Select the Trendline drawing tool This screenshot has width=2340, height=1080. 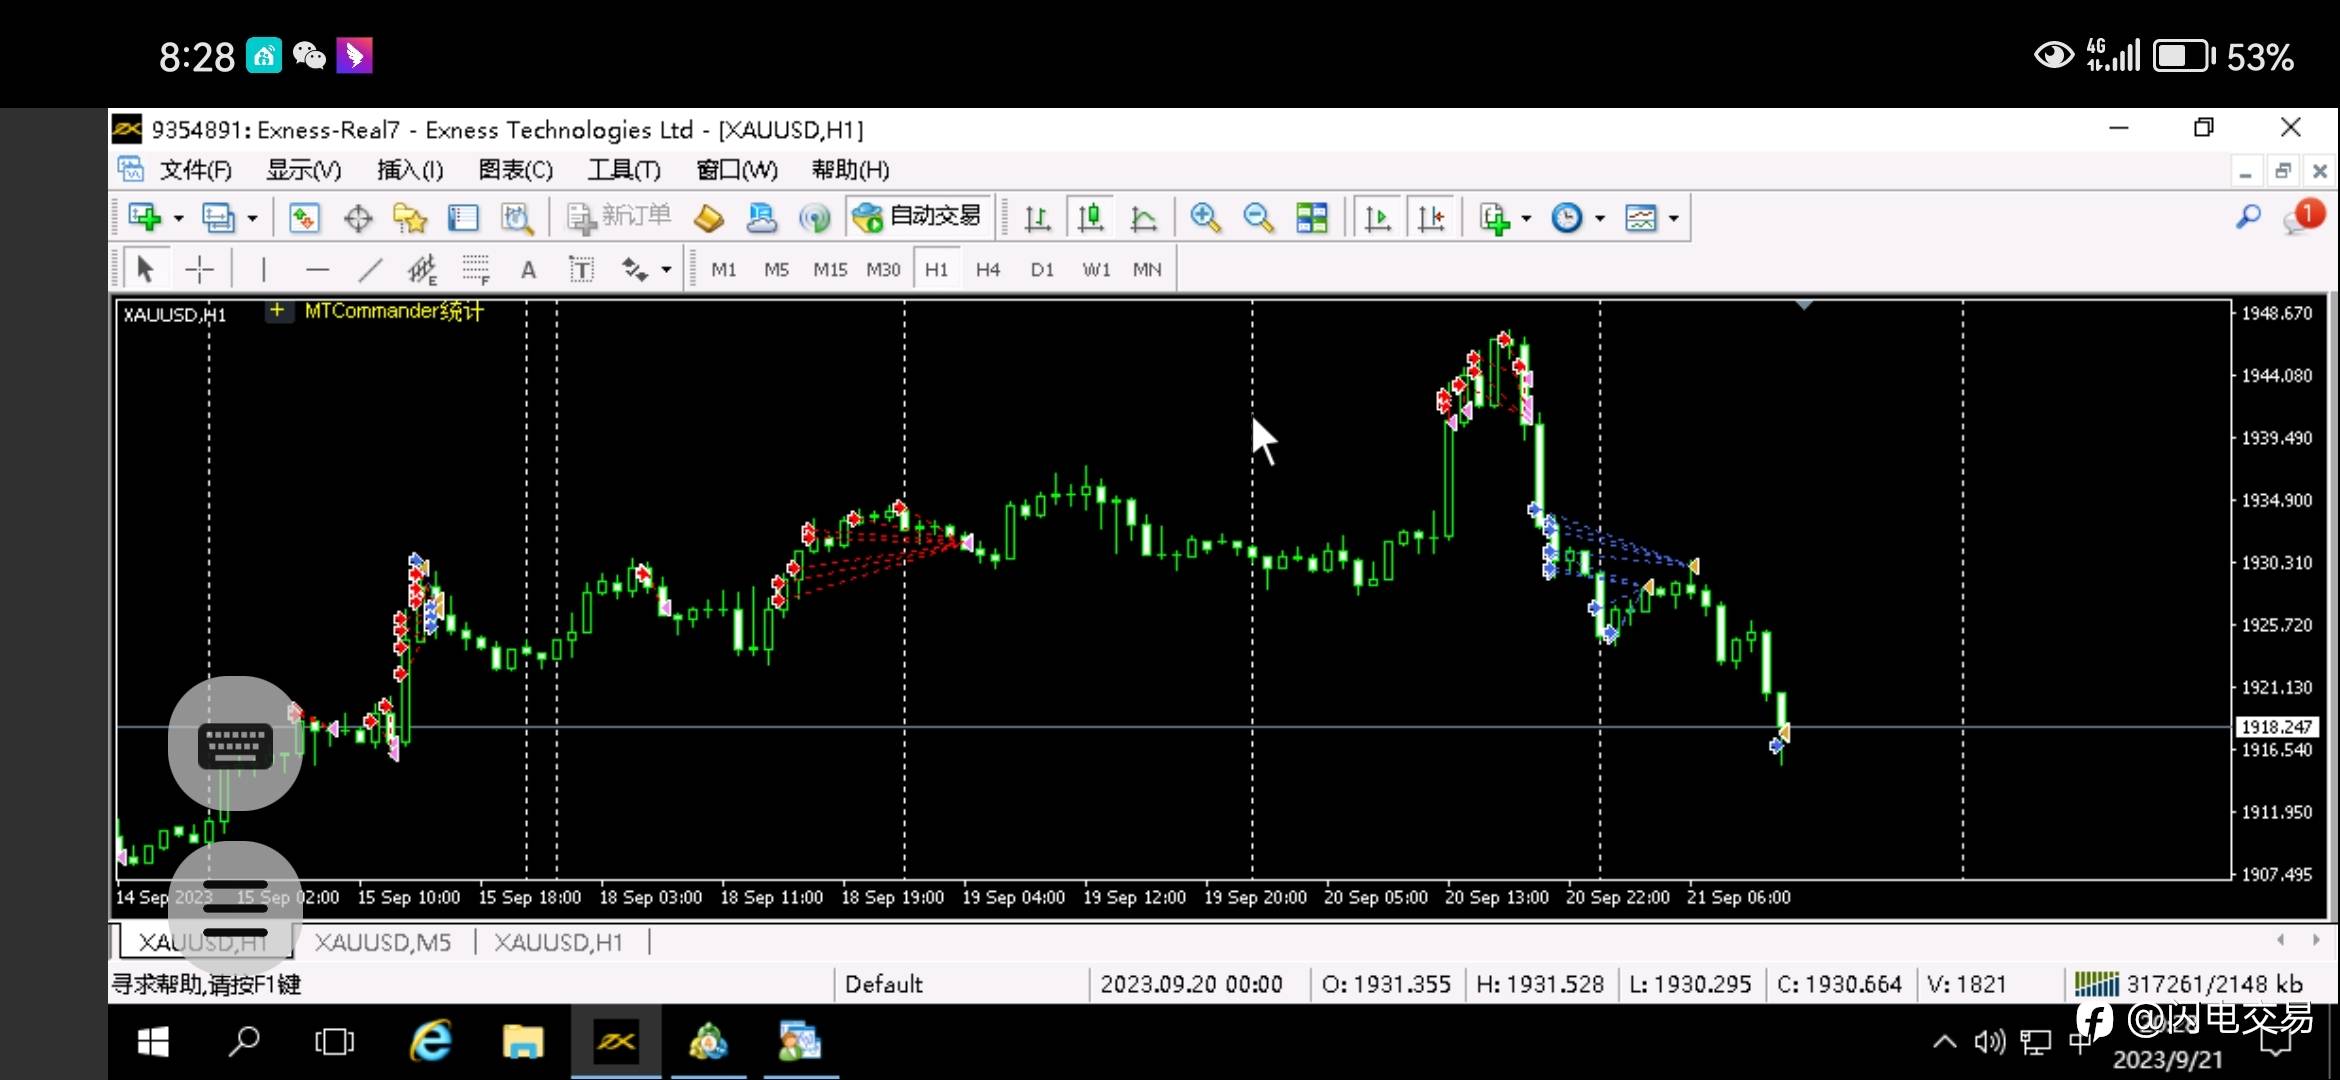(370, 269)
